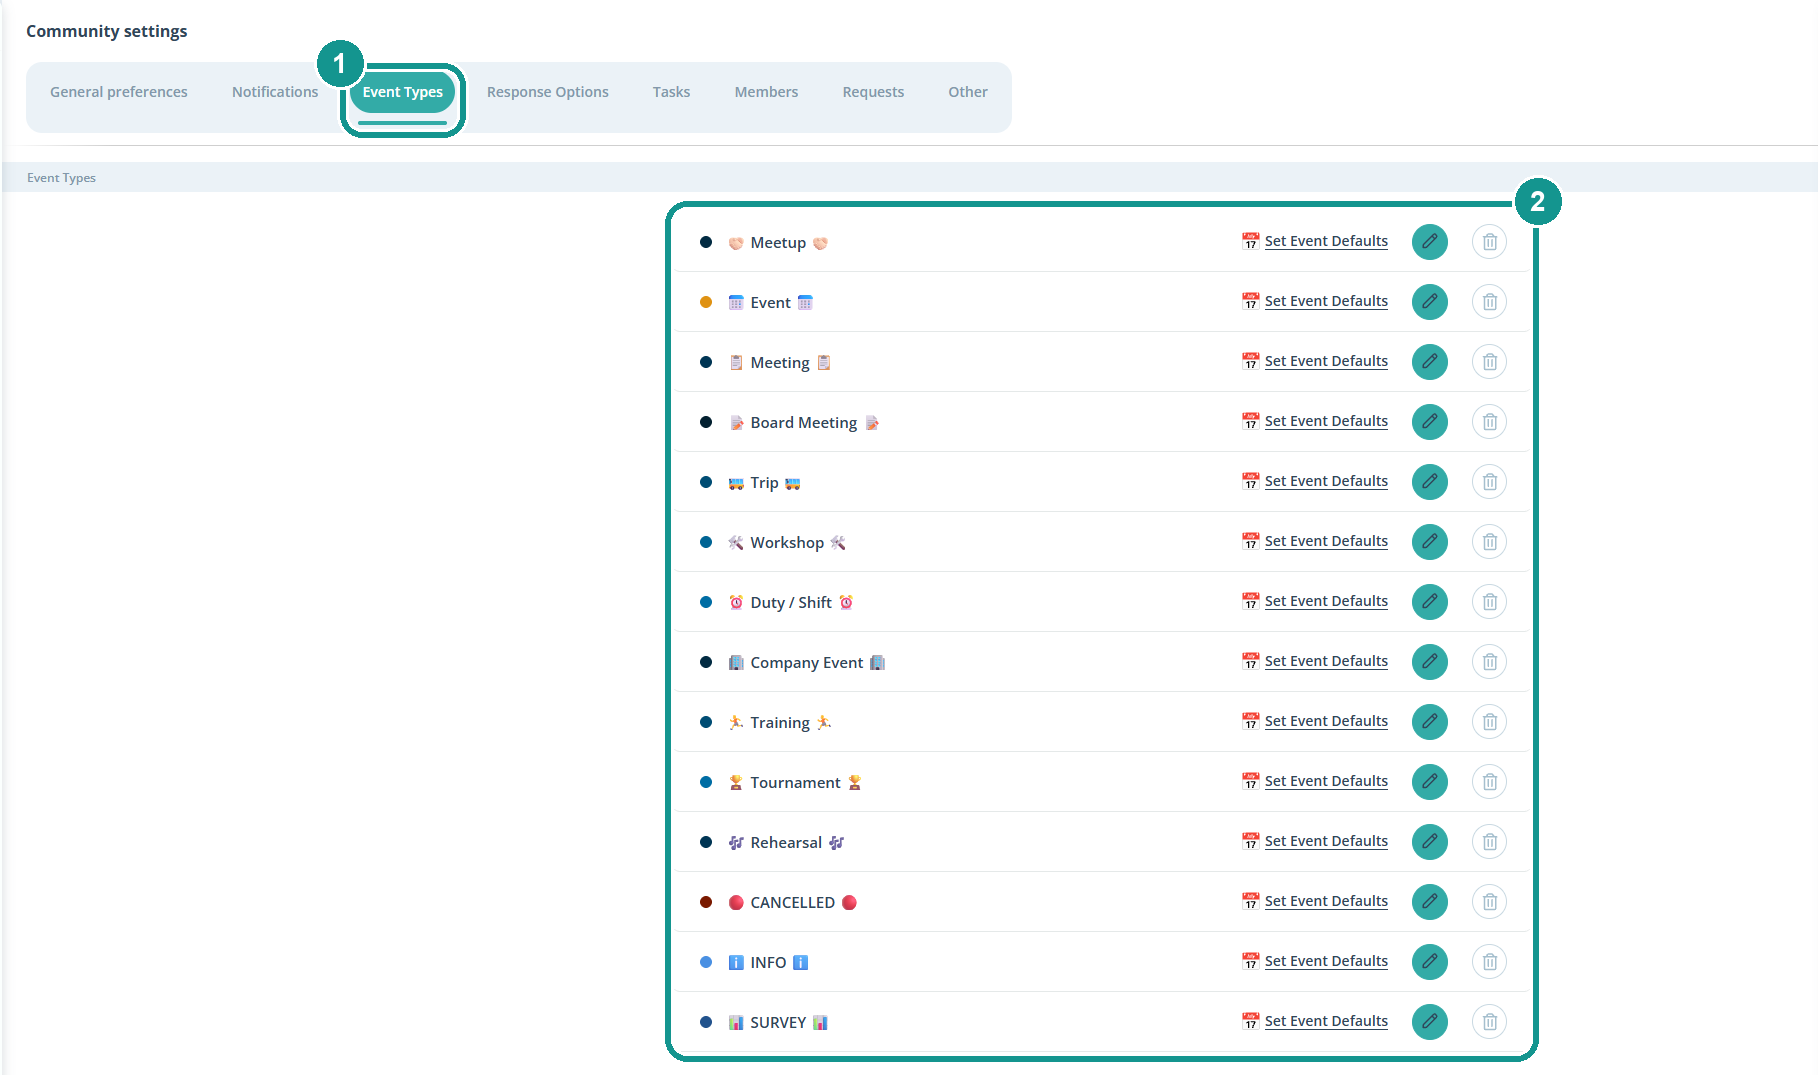Remove the Meeting event type via trash icon
The image size is (1818, 1075).
point(1489,362)
